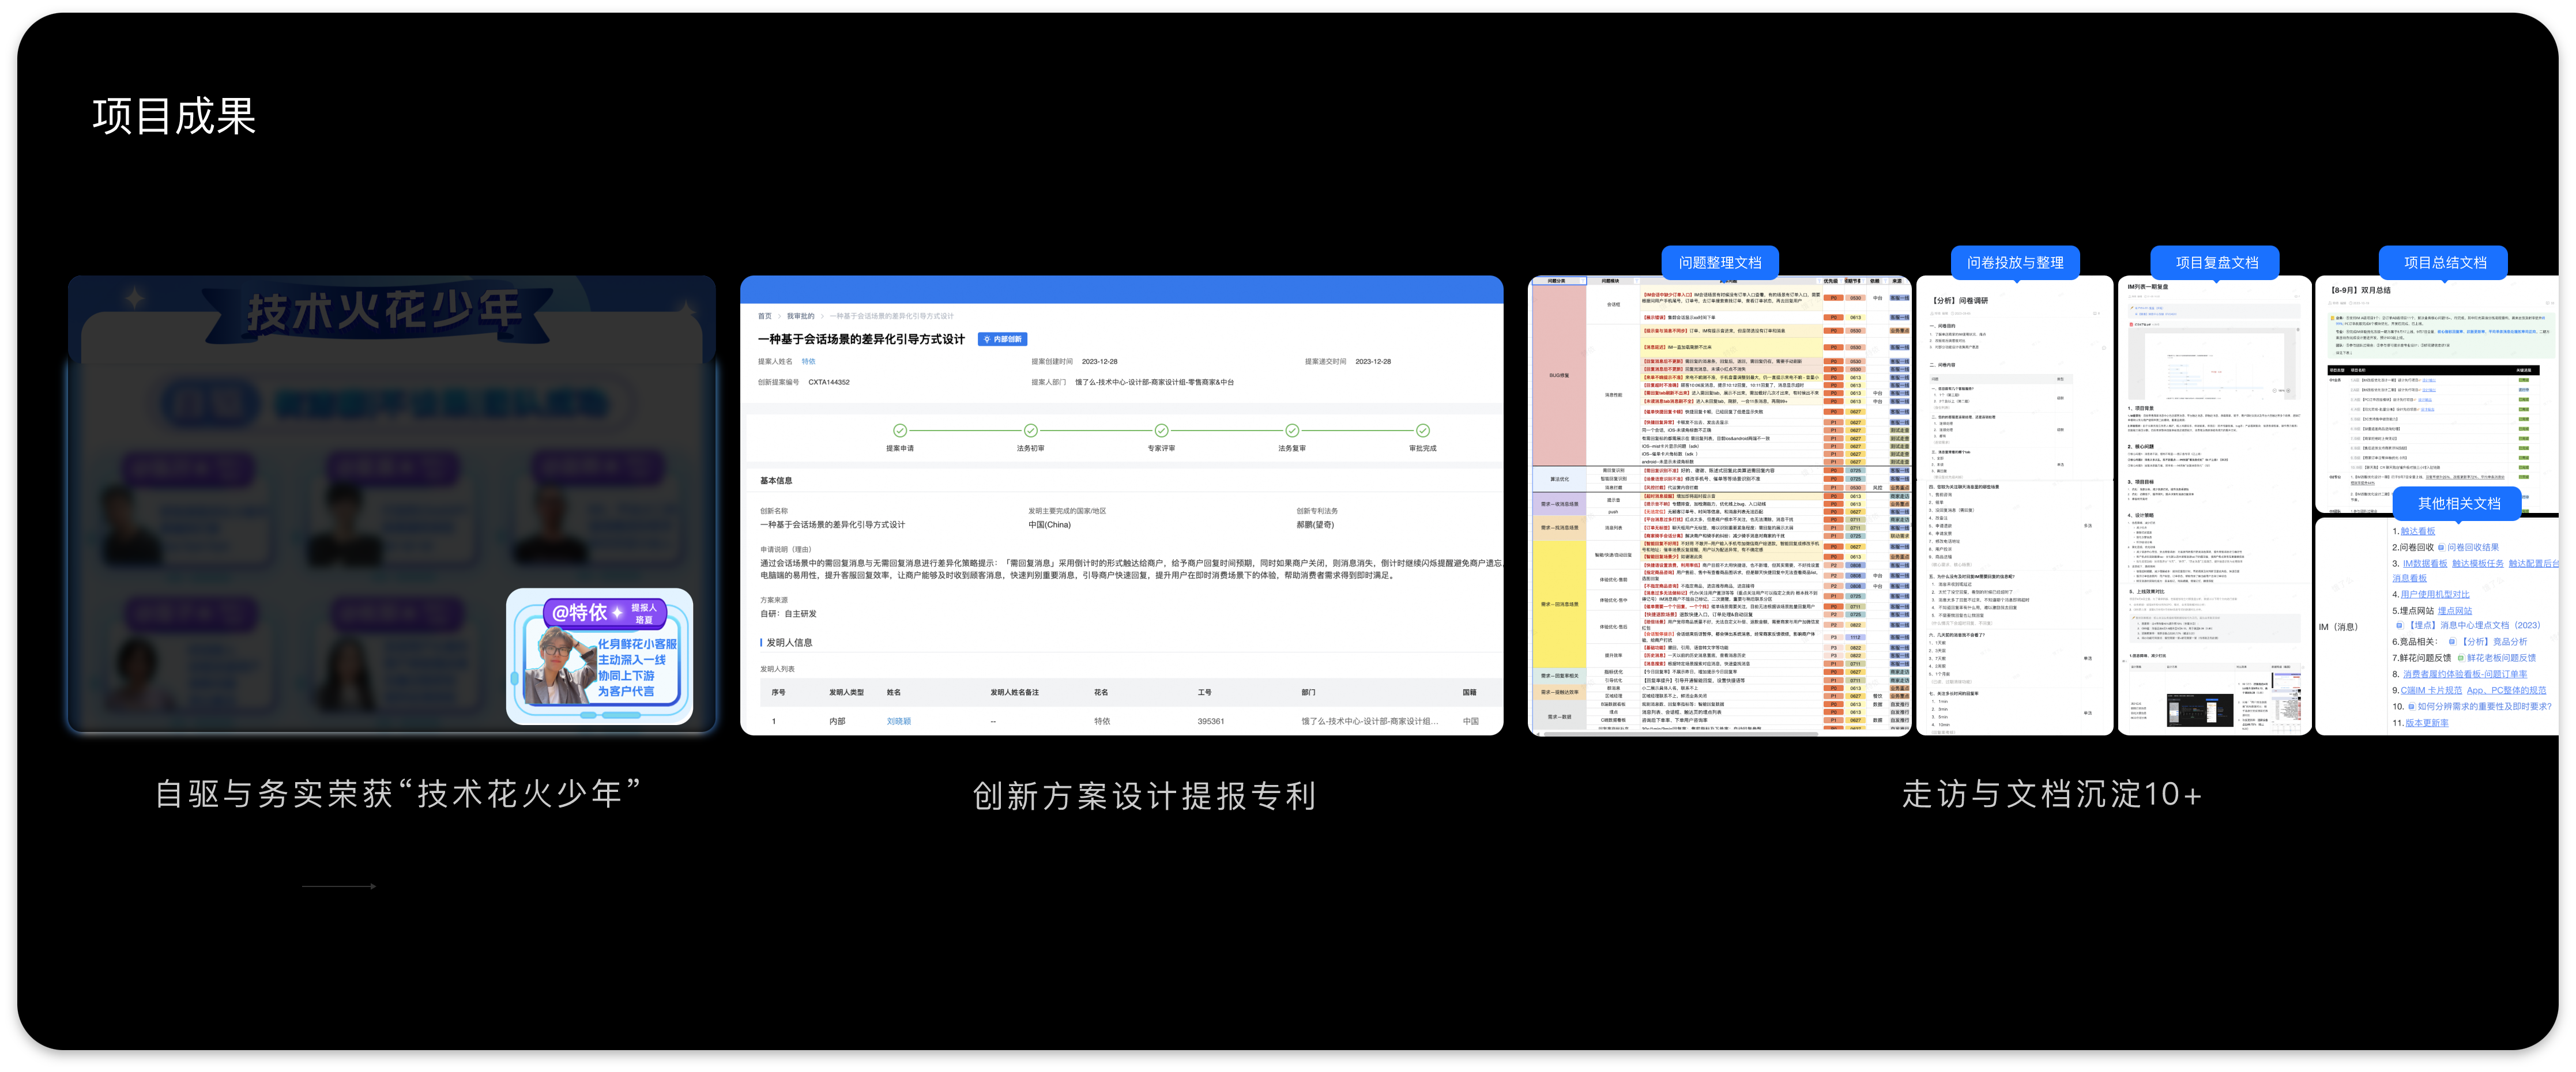Click proposal number CXTA144352

coord(829,382)
